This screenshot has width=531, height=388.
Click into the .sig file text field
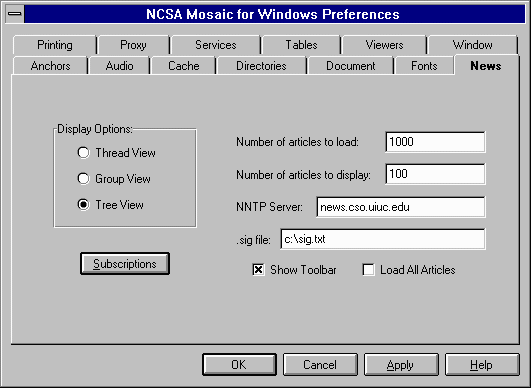(x=383, y=239)
